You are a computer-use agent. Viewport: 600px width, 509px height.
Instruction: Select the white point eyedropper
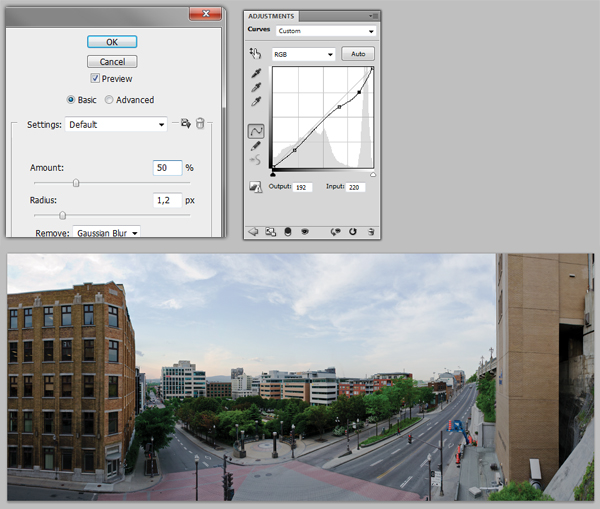point(256,101)
